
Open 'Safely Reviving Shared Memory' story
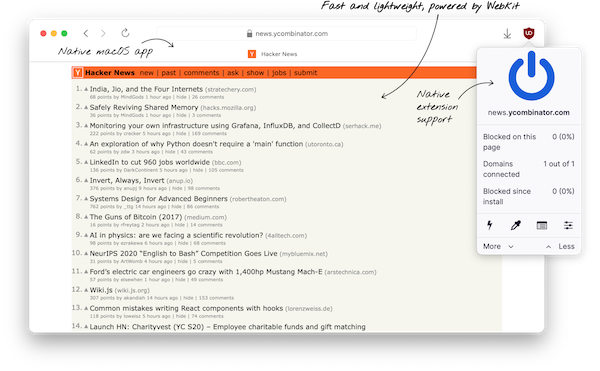tap(144, 107)
